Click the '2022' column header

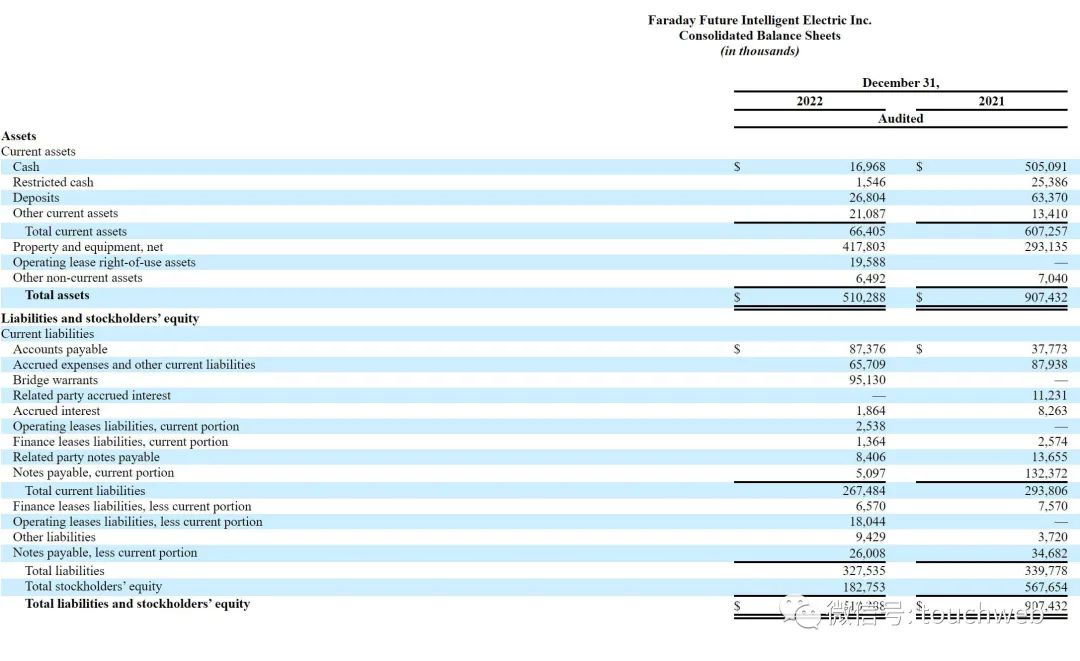click(x=809, y=101)
